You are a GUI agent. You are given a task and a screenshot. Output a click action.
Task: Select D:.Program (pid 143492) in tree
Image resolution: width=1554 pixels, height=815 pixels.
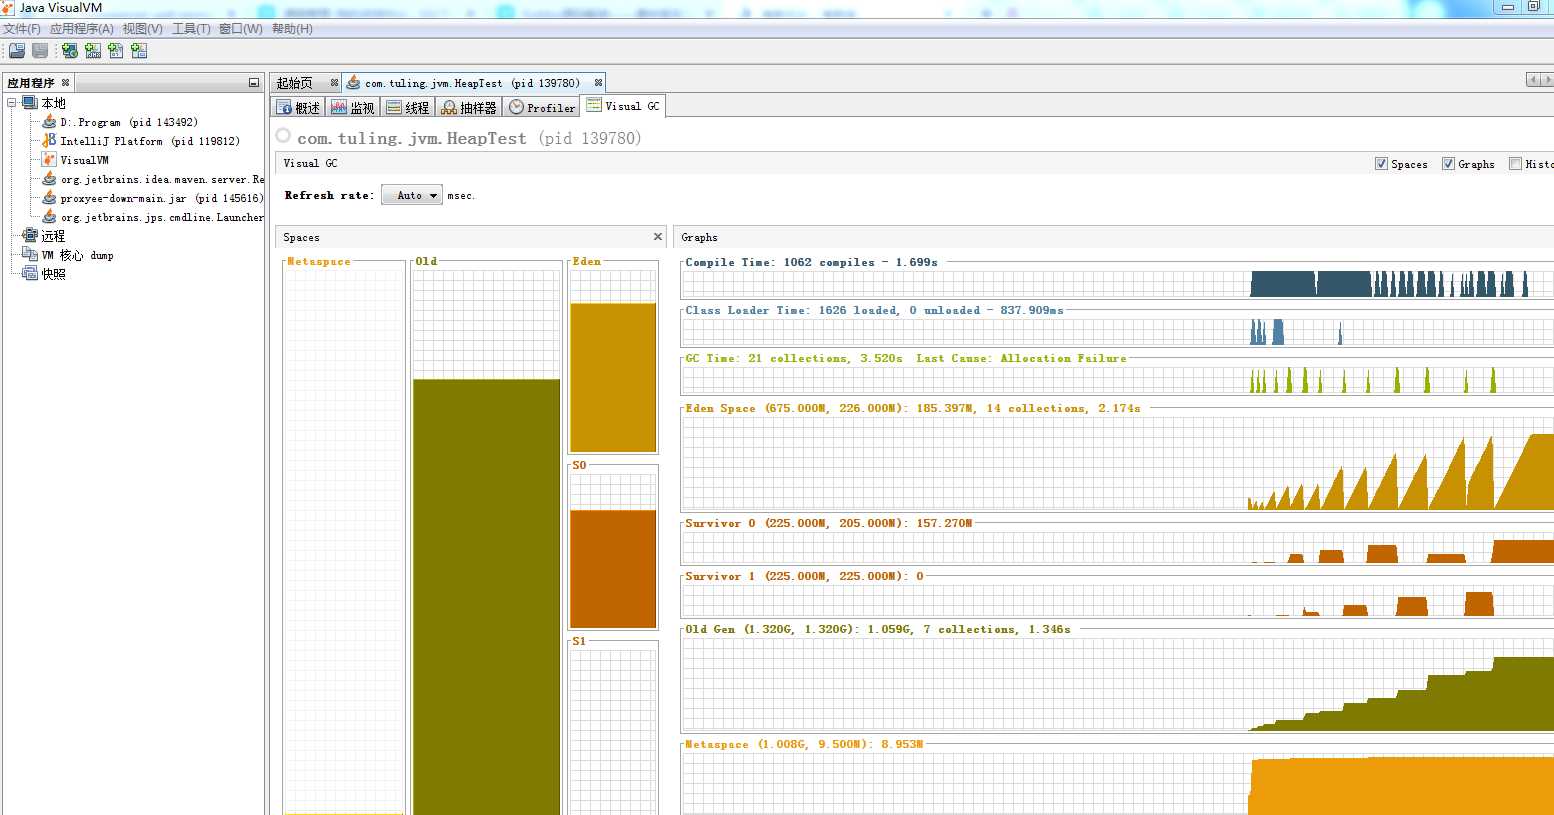(x=129, y=122)
